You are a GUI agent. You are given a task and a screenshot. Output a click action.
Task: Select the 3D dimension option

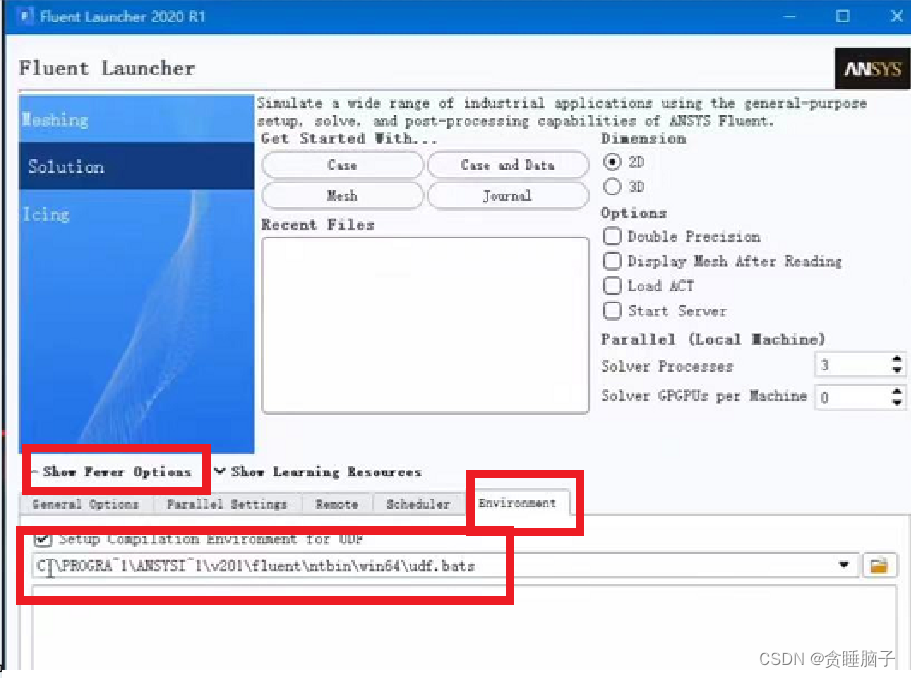[613, 187]
